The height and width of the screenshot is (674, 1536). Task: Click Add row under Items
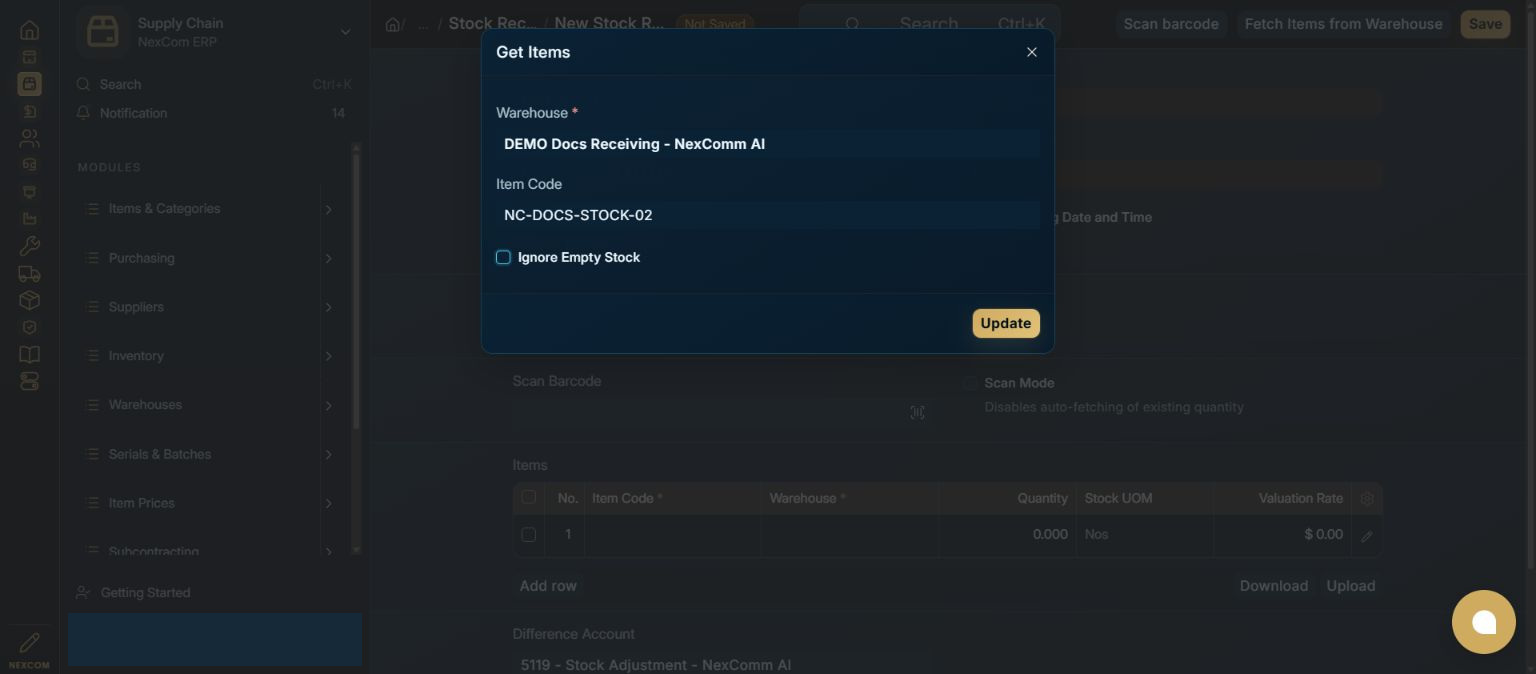[548, 586]
